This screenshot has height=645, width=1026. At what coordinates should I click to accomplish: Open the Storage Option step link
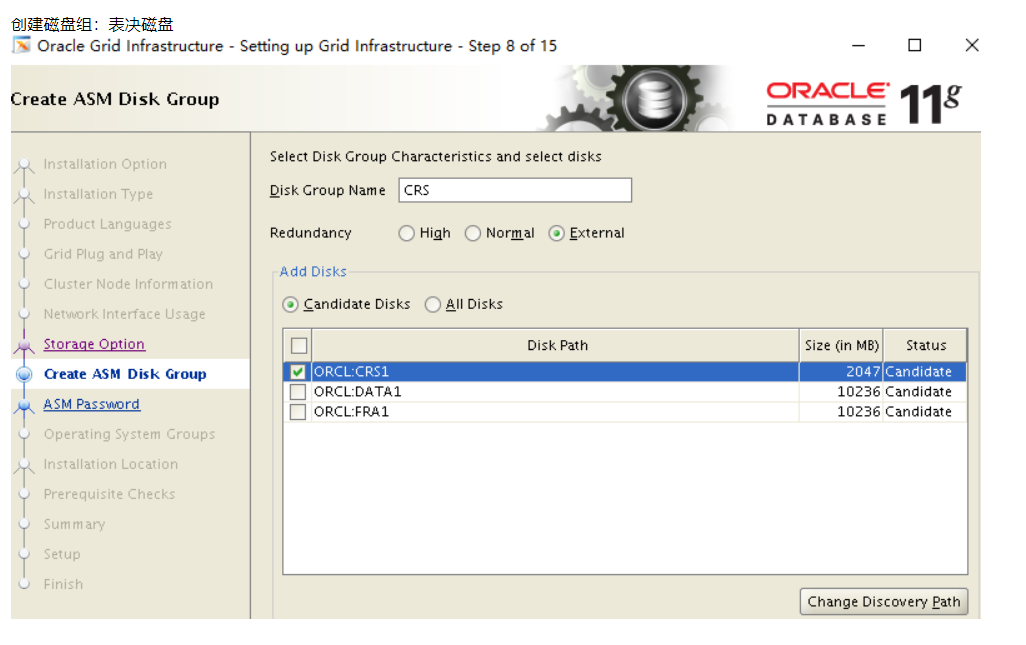94,344
